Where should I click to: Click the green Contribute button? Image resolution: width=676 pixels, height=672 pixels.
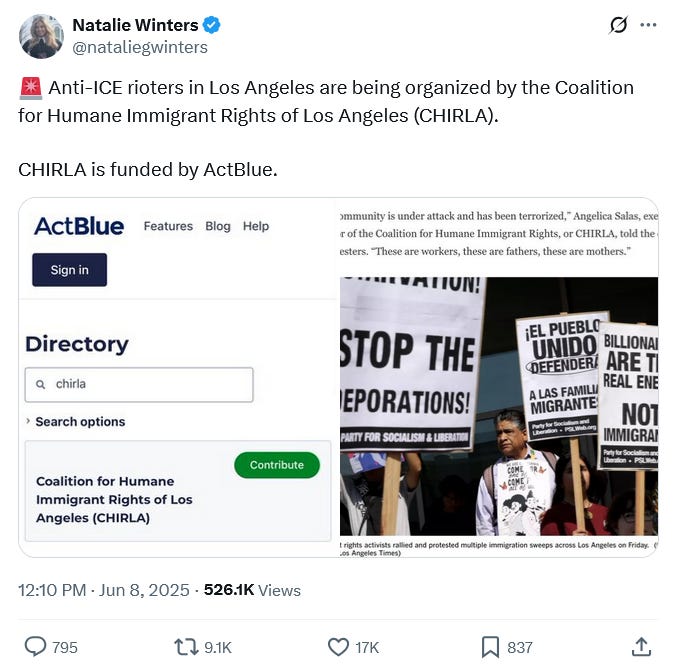[277, 465]
